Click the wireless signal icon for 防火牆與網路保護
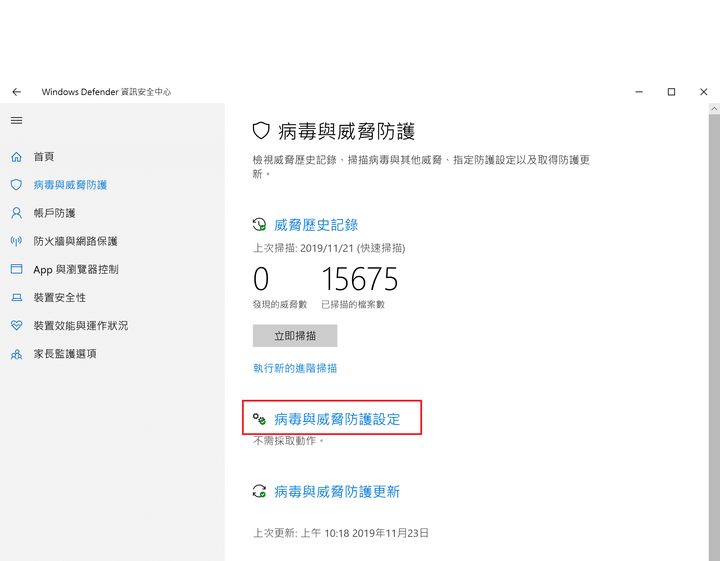The height and width of the screenshot is (561, 720). tap(16, 241)
